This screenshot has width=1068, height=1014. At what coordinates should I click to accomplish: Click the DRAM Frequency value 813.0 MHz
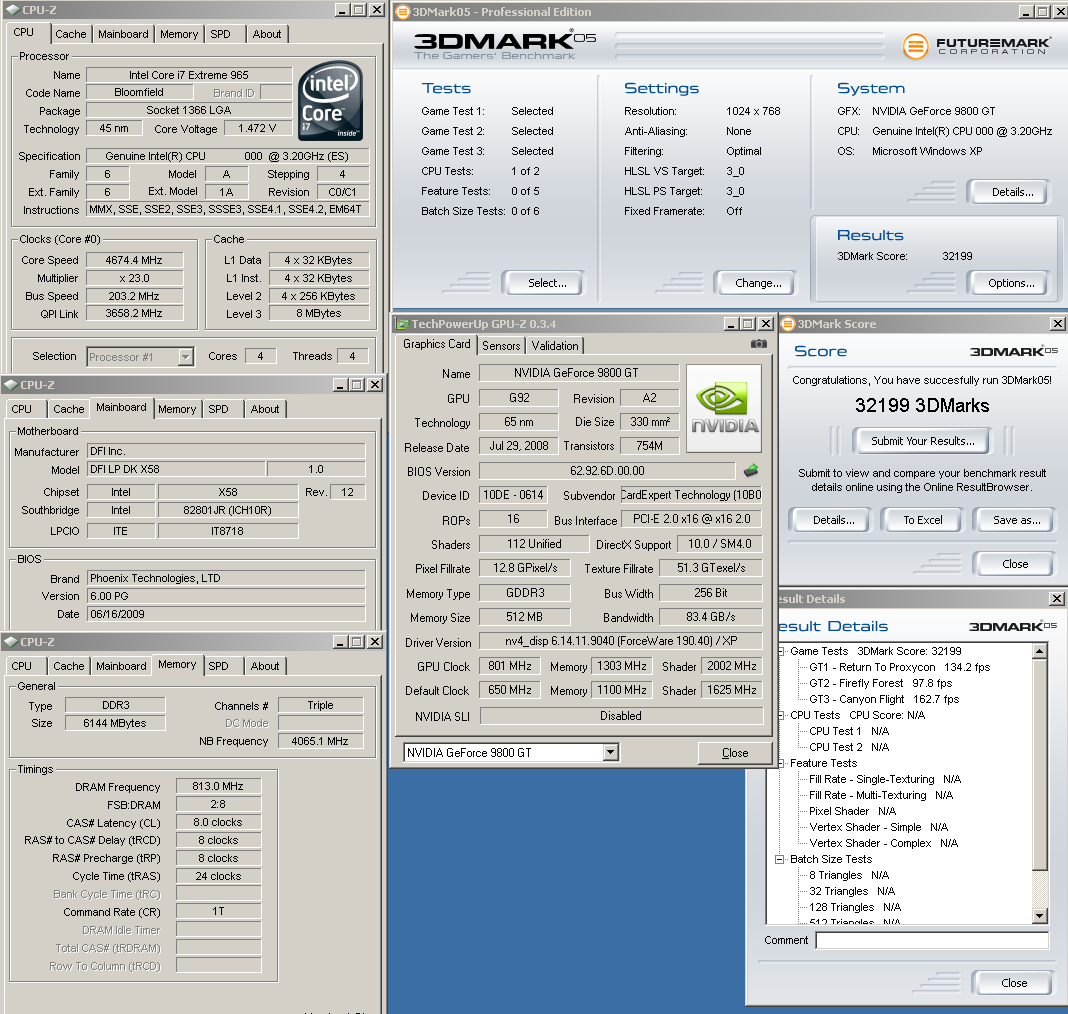tap(218, 787)
